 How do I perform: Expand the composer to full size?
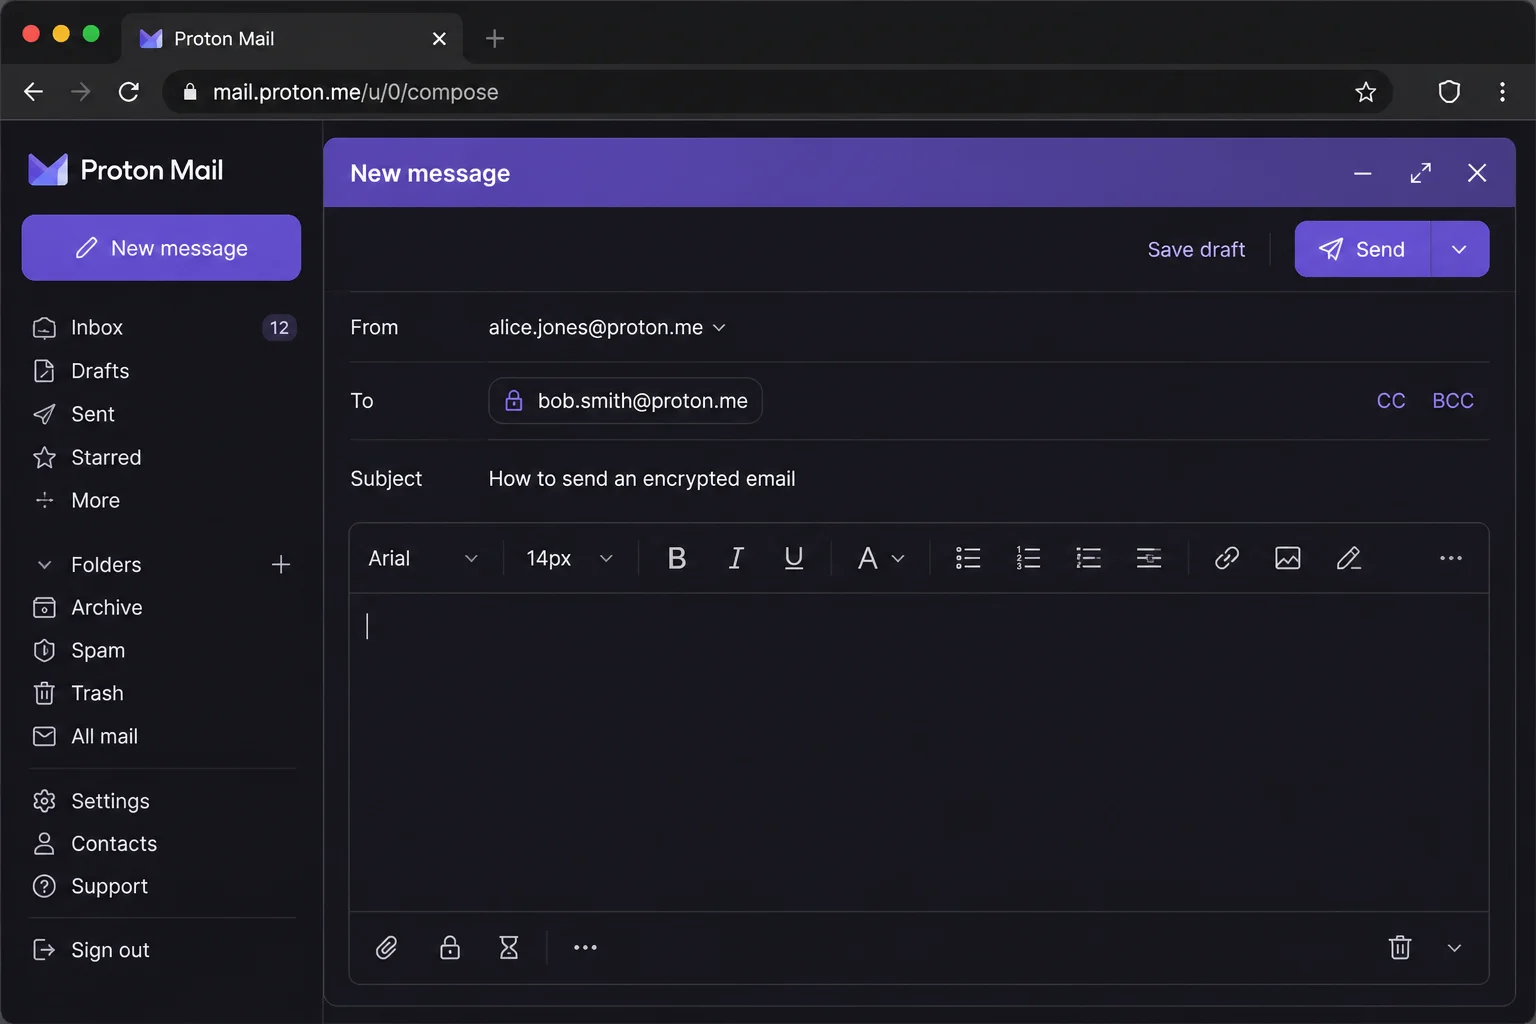[x=1421, y=173]
